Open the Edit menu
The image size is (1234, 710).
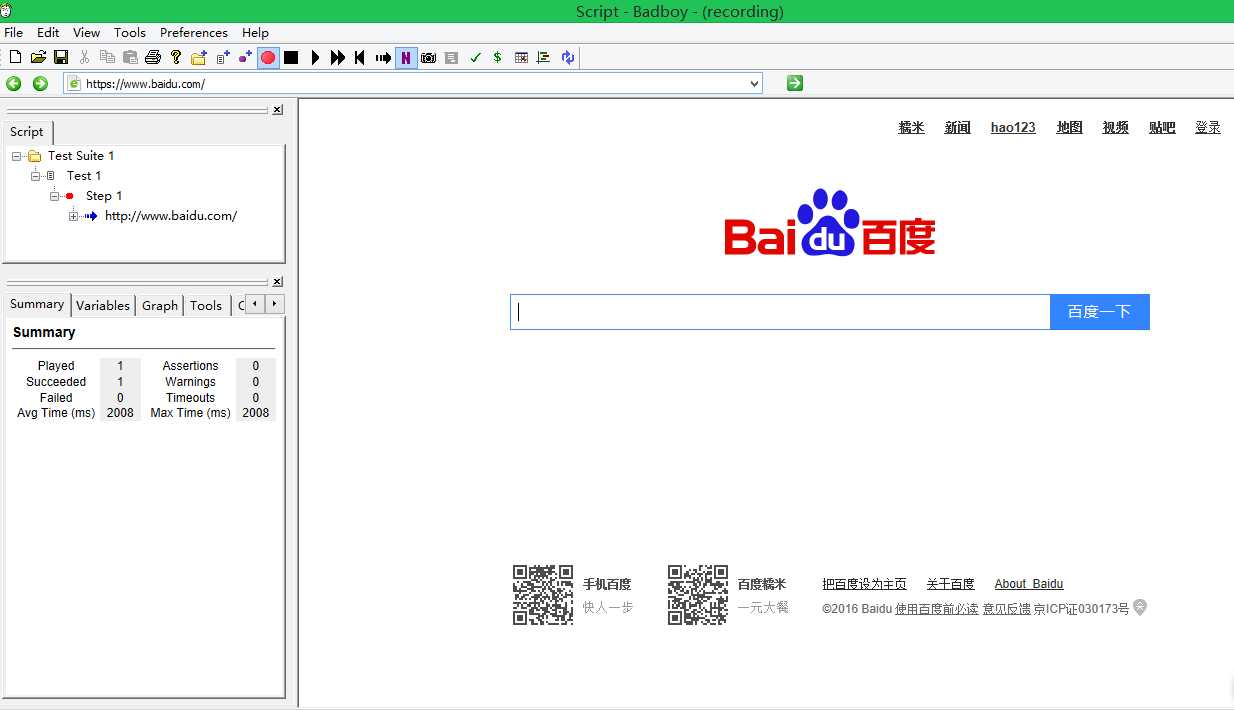[x=48, y=33]
